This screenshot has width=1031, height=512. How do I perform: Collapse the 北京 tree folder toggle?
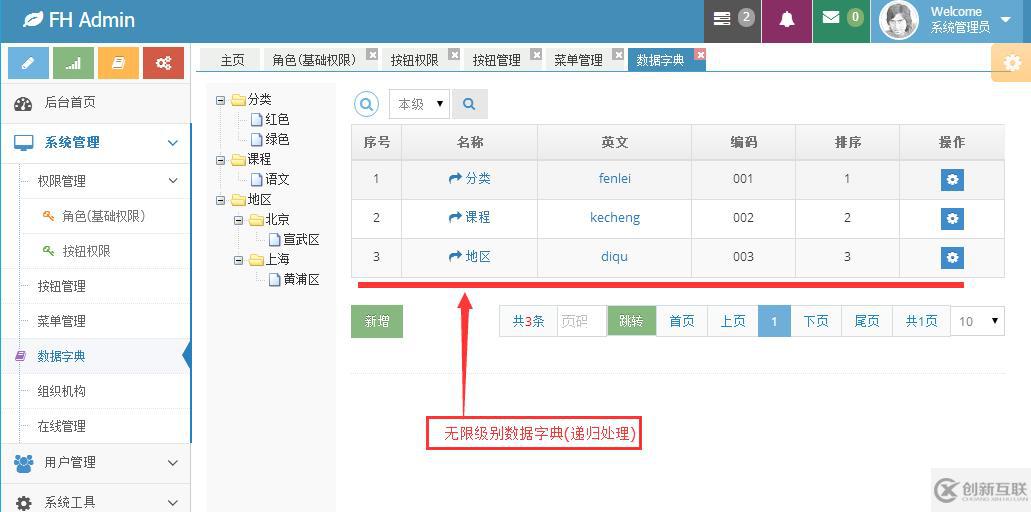pos(239,220)
